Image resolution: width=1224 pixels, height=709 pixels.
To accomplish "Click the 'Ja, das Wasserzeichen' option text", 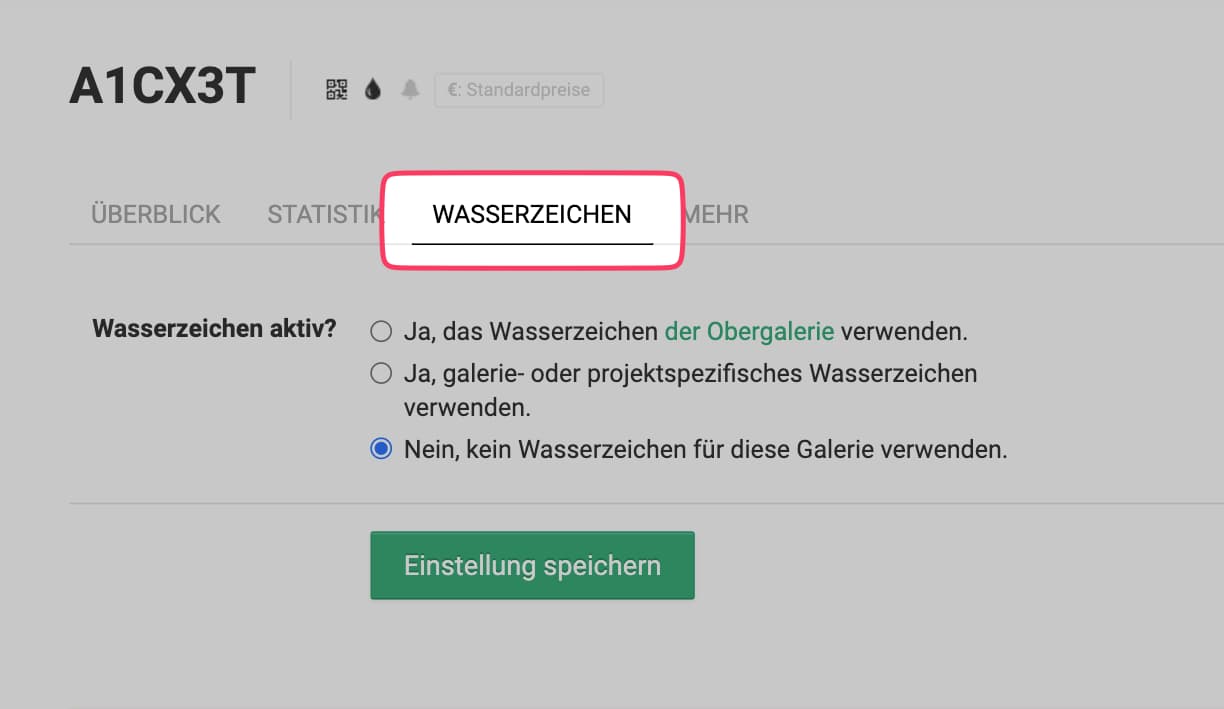I will tap(531, 331).
